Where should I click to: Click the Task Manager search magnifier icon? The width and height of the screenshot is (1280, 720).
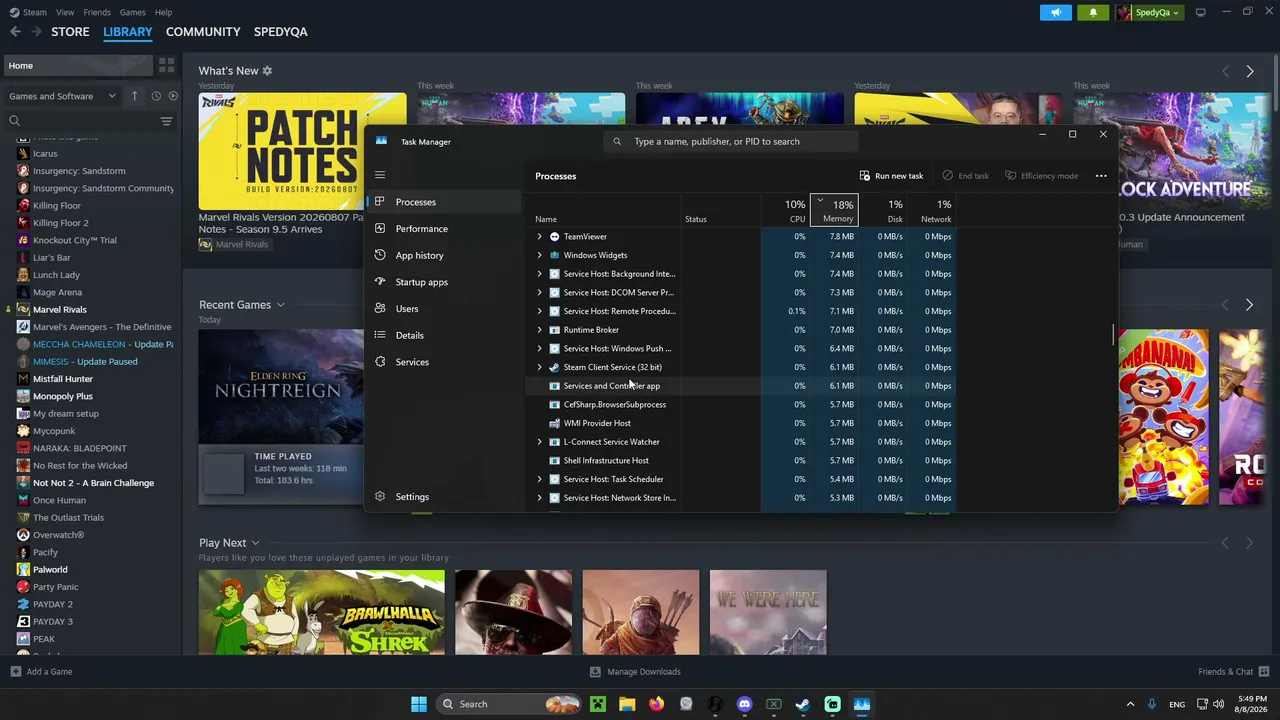click(x=617, y=142)
